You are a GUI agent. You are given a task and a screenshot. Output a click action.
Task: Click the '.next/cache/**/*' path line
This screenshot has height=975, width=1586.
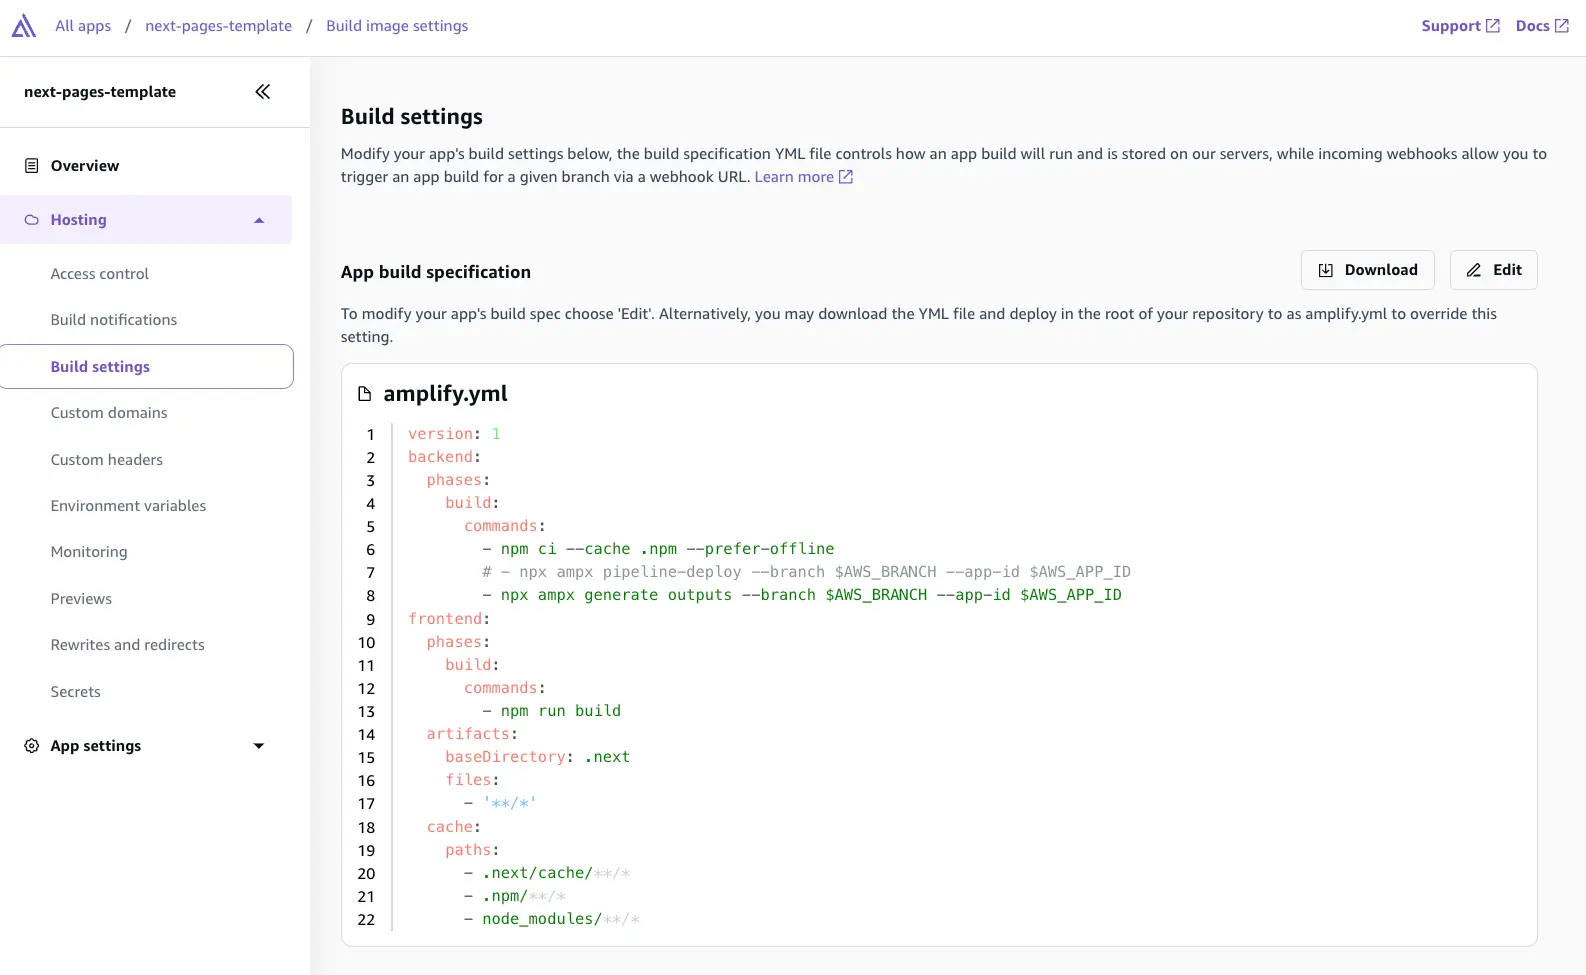click(547, 873)
